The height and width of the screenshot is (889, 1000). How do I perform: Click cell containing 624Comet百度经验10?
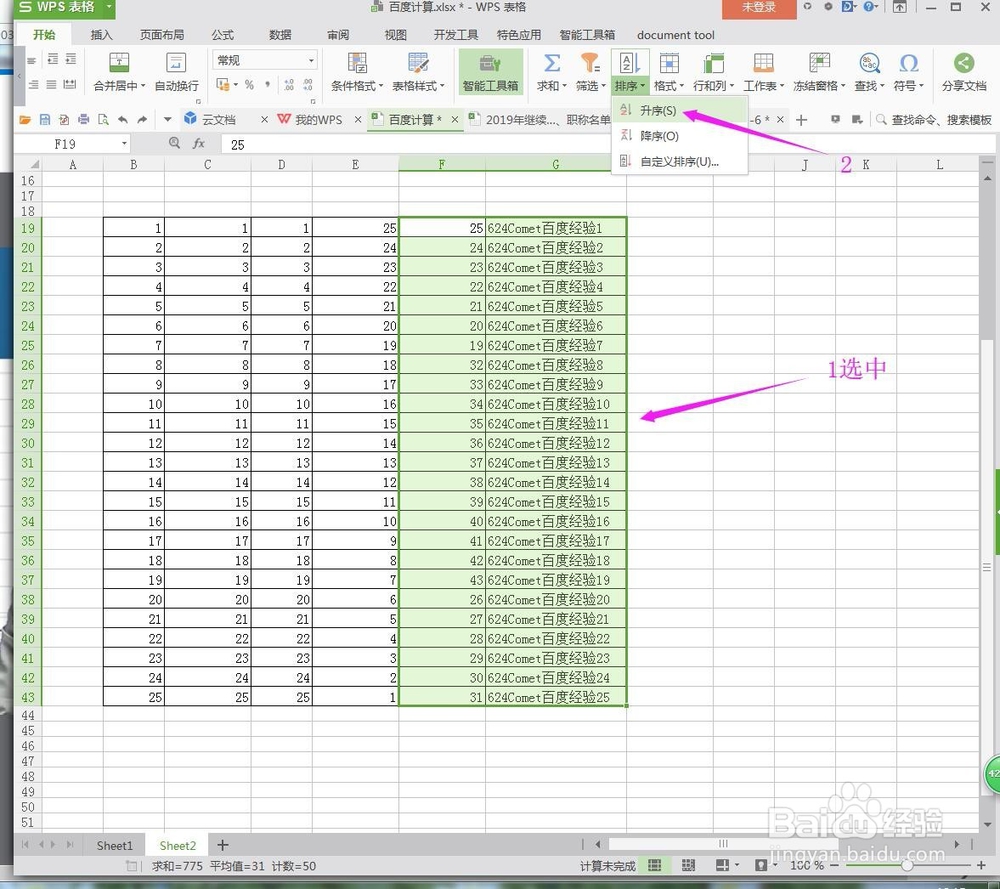click(x=555, y=404)
